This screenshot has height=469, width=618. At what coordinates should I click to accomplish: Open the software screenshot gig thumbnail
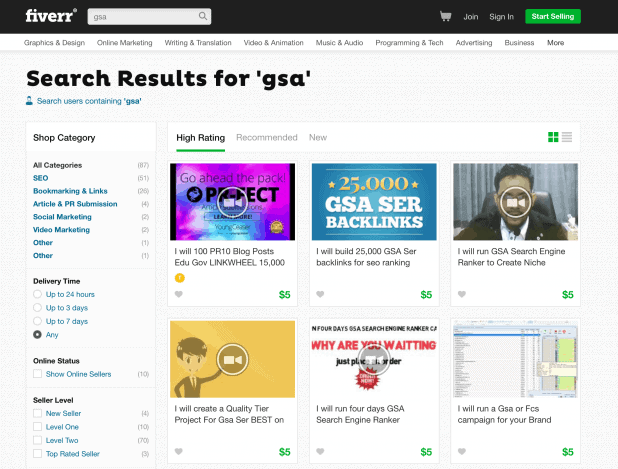516,359
